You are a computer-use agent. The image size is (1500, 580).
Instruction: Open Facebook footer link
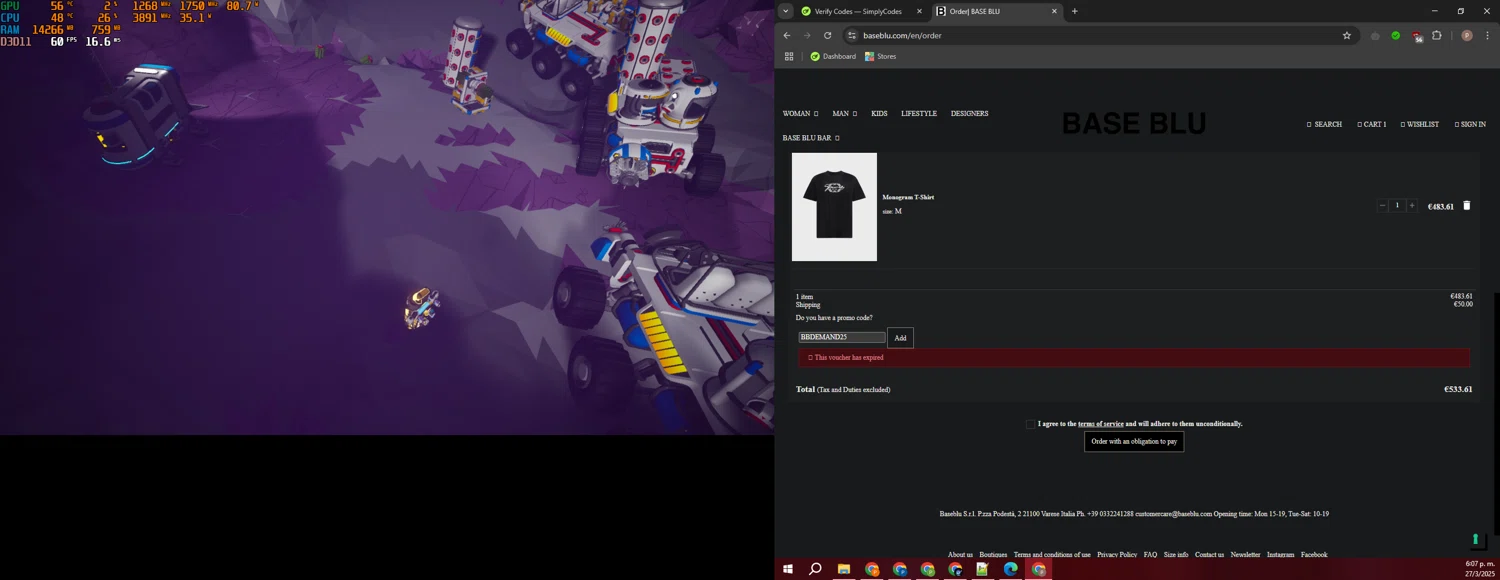tap(1314, 555)
